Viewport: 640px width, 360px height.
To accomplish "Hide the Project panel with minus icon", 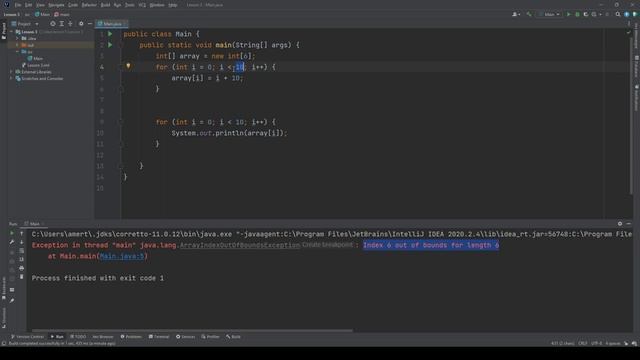I will pos(90,24).
